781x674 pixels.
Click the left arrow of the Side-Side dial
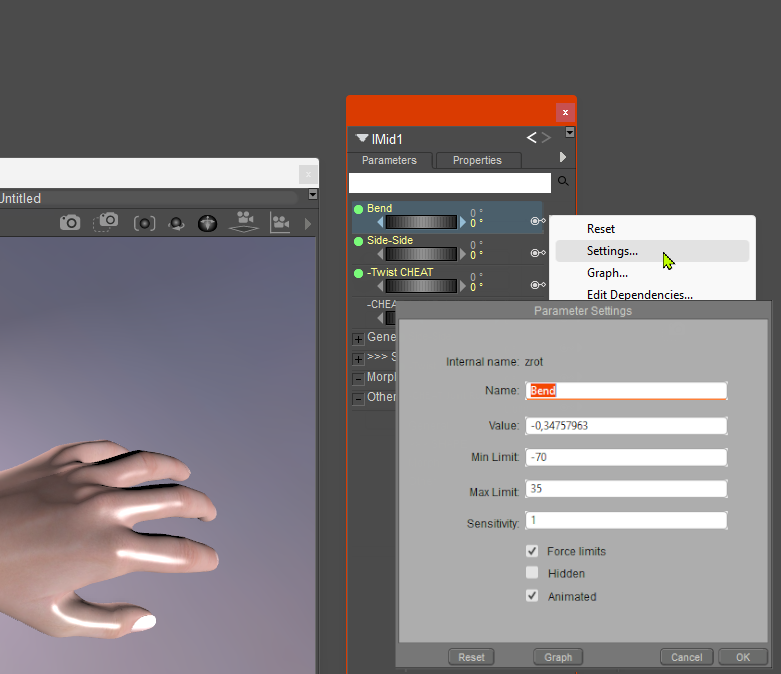[x=381, y=254]
